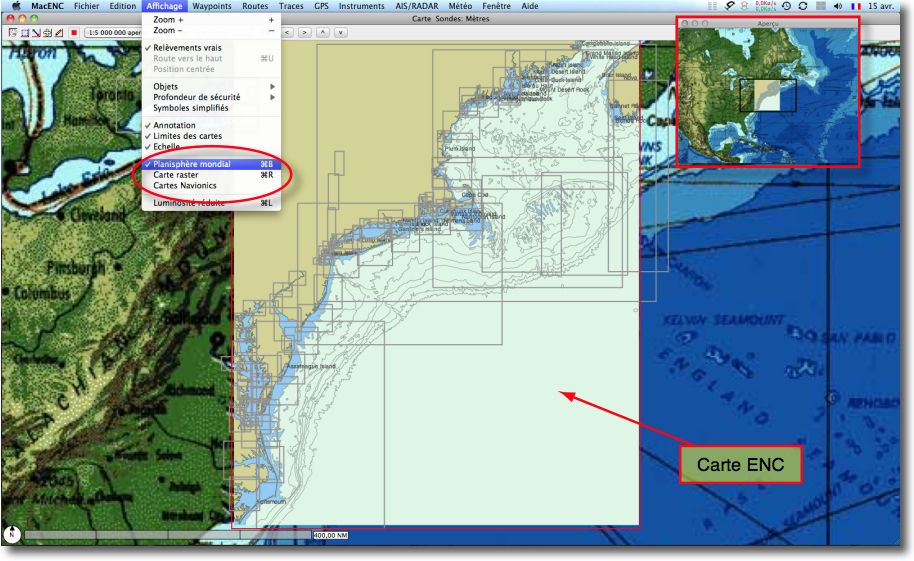Click the fourth tool icon beside the pencil
Viewport: 914px width, 561px height.
[47, 33]
